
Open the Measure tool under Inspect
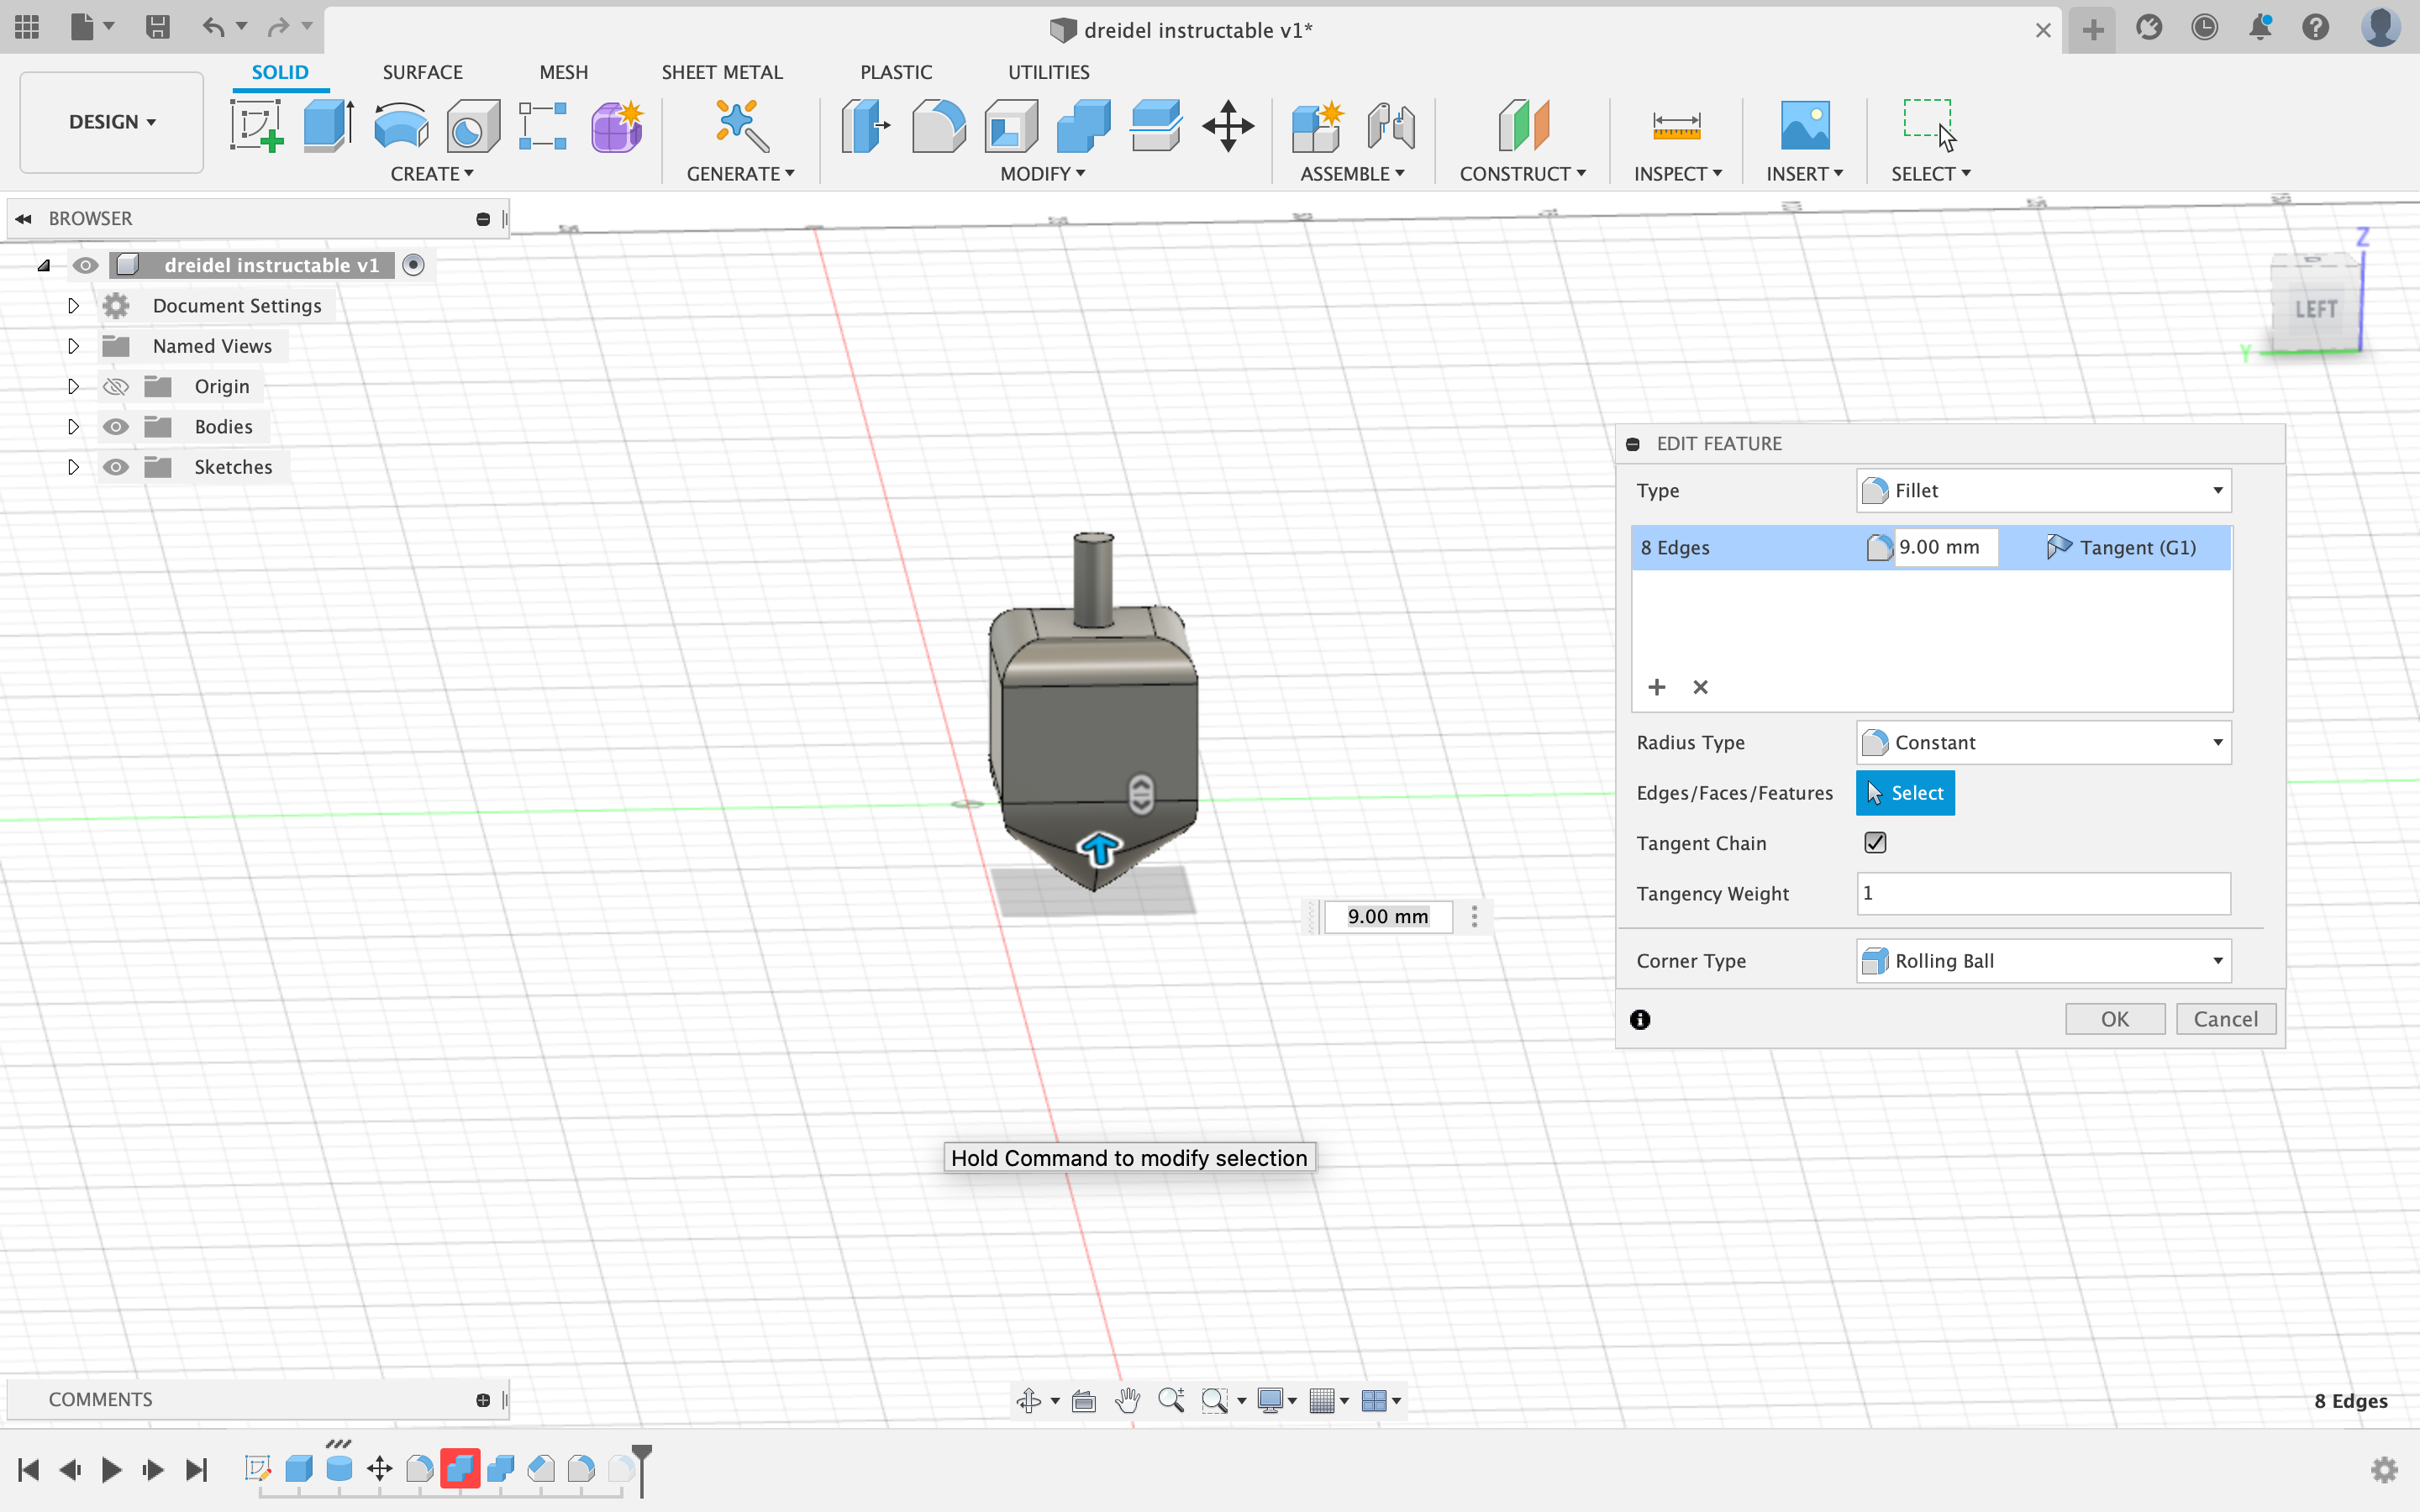tap(1676, 126)
